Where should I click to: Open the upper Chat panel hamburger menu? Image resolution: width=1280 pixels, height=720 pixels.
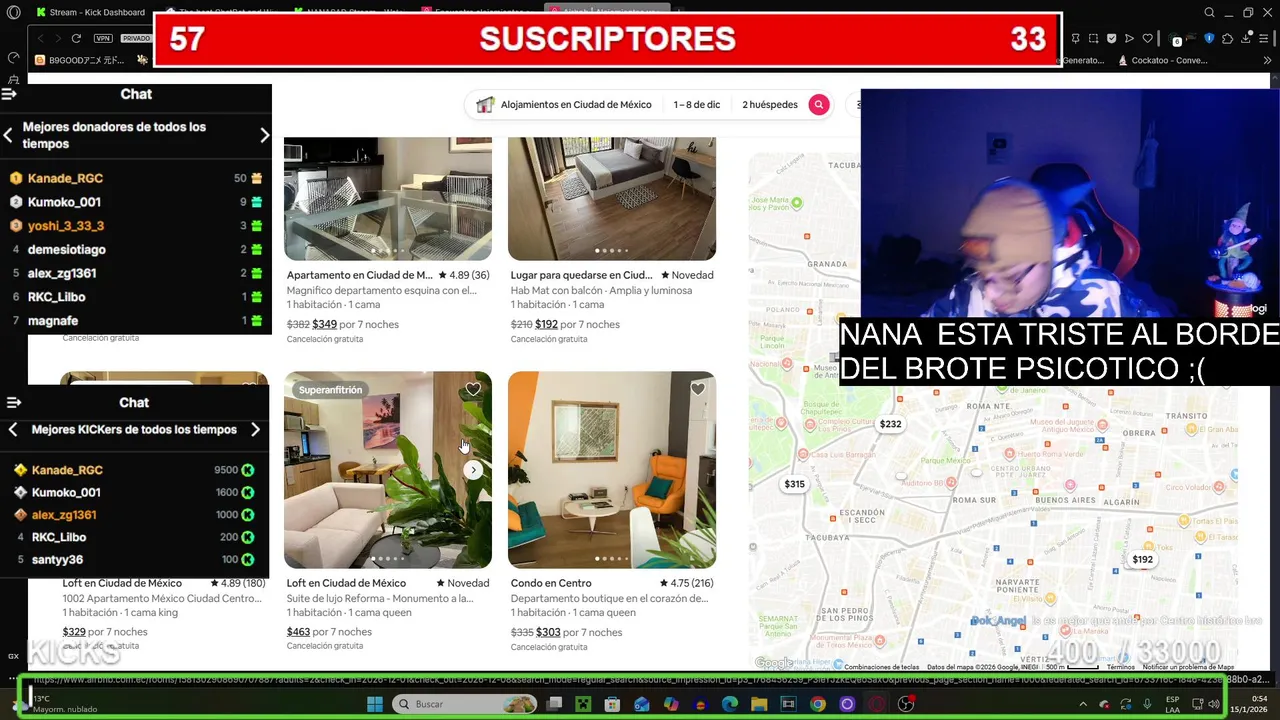[9, 94]
